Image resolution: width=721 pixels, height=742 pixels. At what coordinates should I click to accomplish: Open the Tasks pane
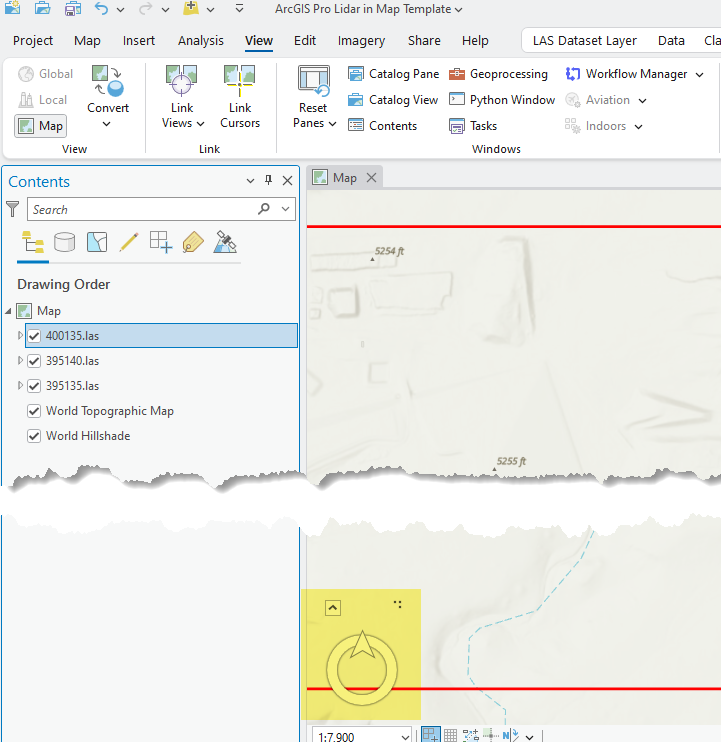coord(473,126)
